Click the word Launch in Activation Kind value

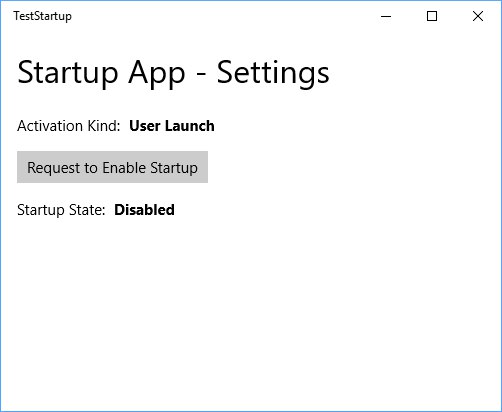(190, 126)
